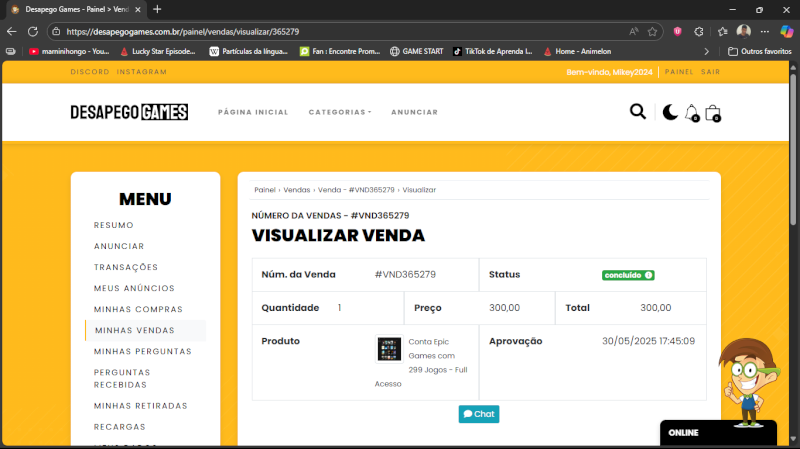Open the DISCORD link
Screen dimensions: 800x449
[x=90, y=72]
